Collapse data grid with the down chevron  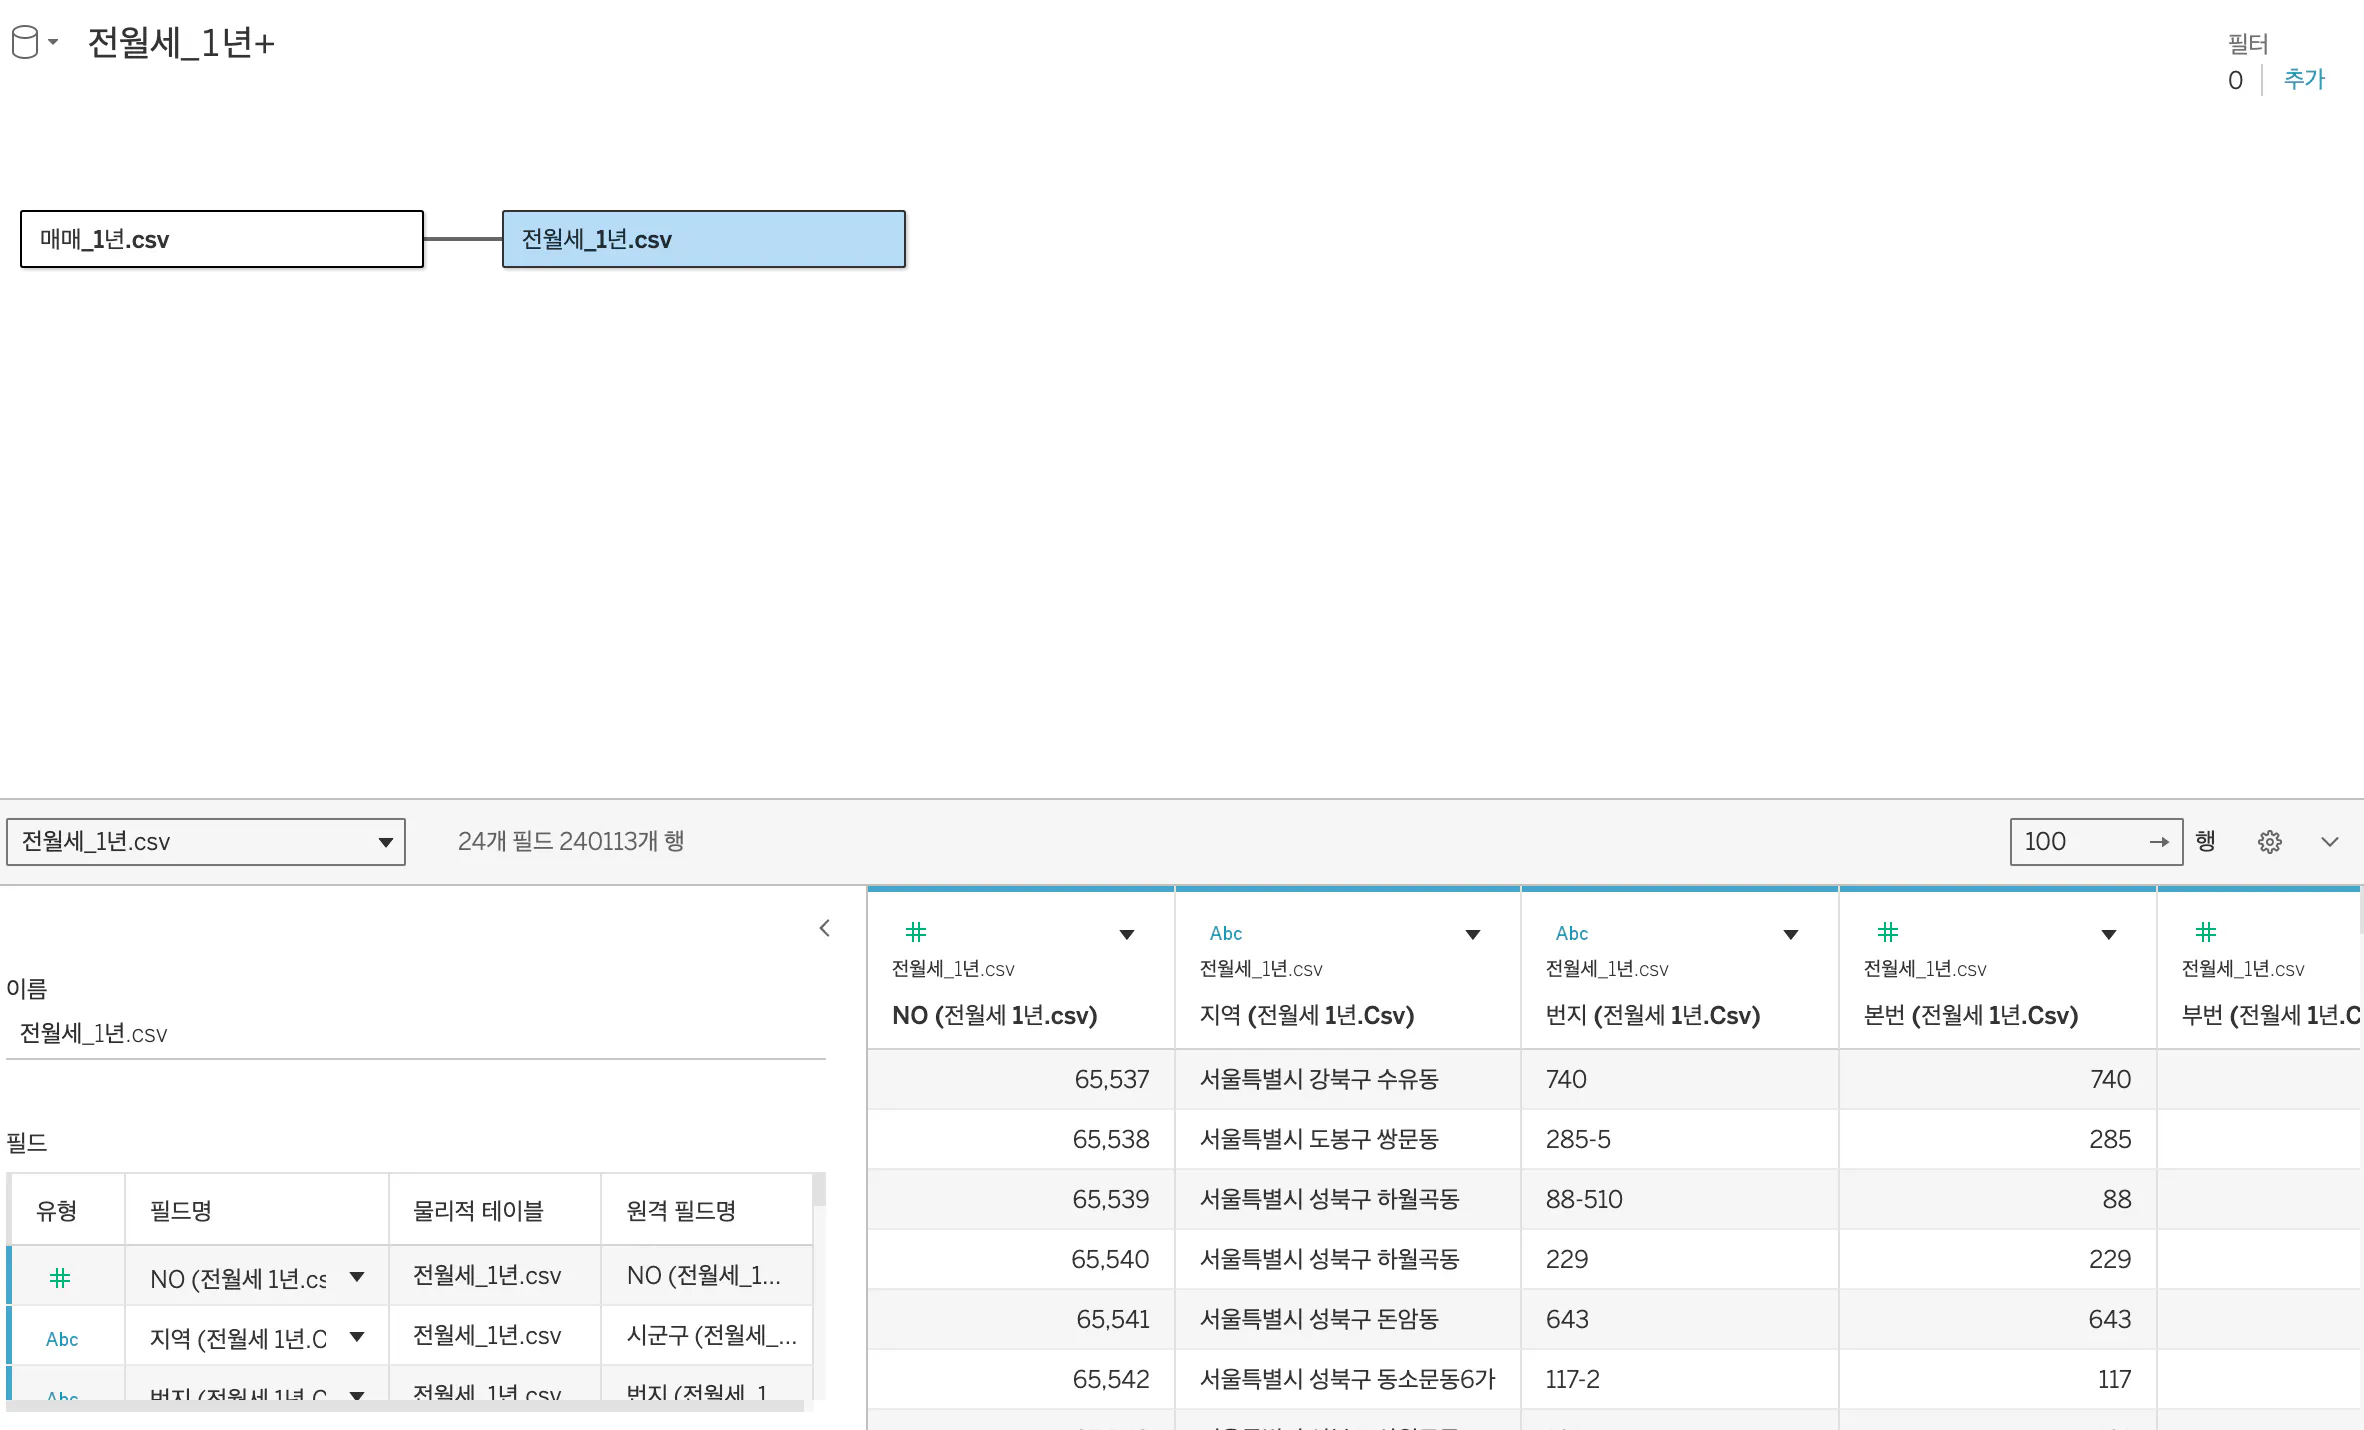pyautogui.click(x=2329, y=842)
